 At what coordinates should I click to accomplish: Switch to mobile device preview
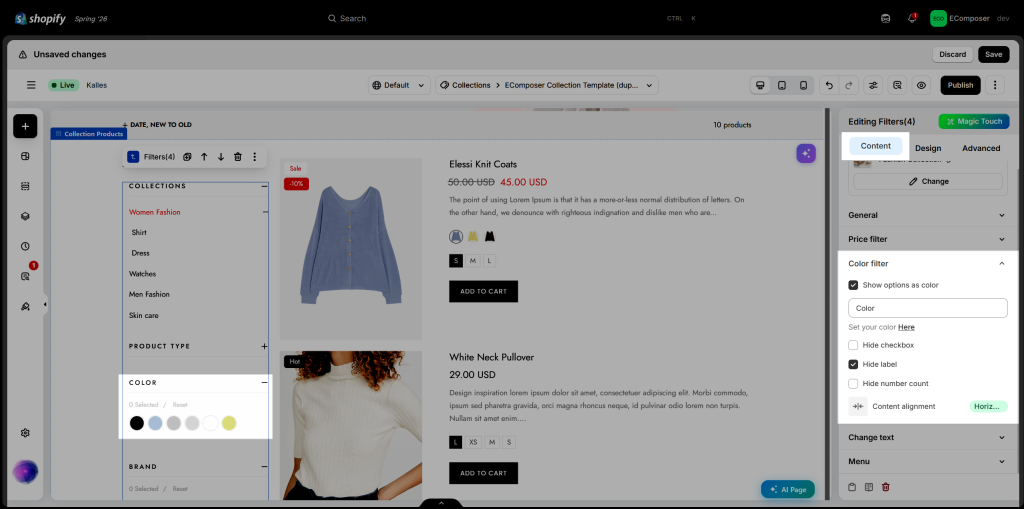pyautogui.click(x=803, y=85)
